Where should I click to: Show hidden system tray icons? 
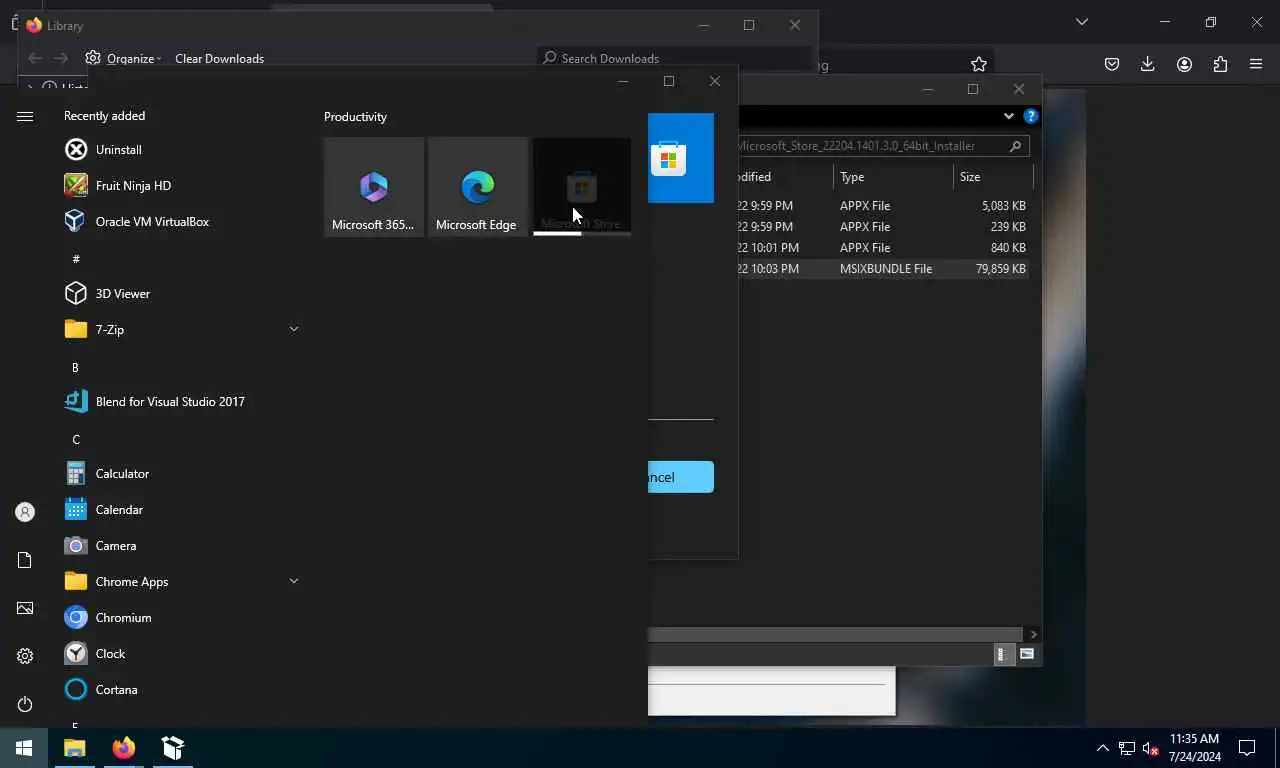(1103, 748)
